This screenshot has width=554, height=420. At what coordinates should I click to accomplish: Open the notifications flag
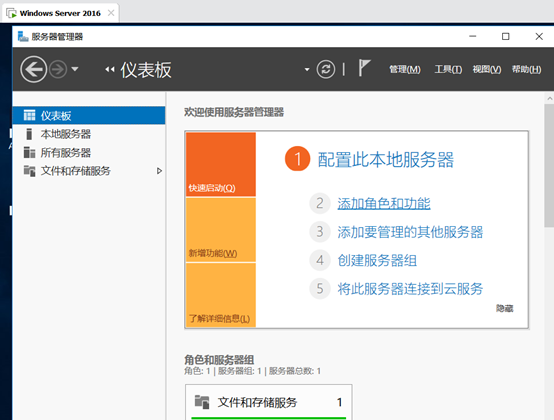(x=364, y=68)
